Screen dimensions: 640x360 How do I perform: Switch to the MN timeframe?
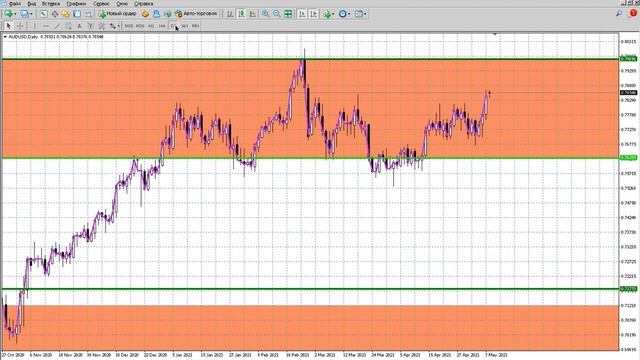coord(196,26)
